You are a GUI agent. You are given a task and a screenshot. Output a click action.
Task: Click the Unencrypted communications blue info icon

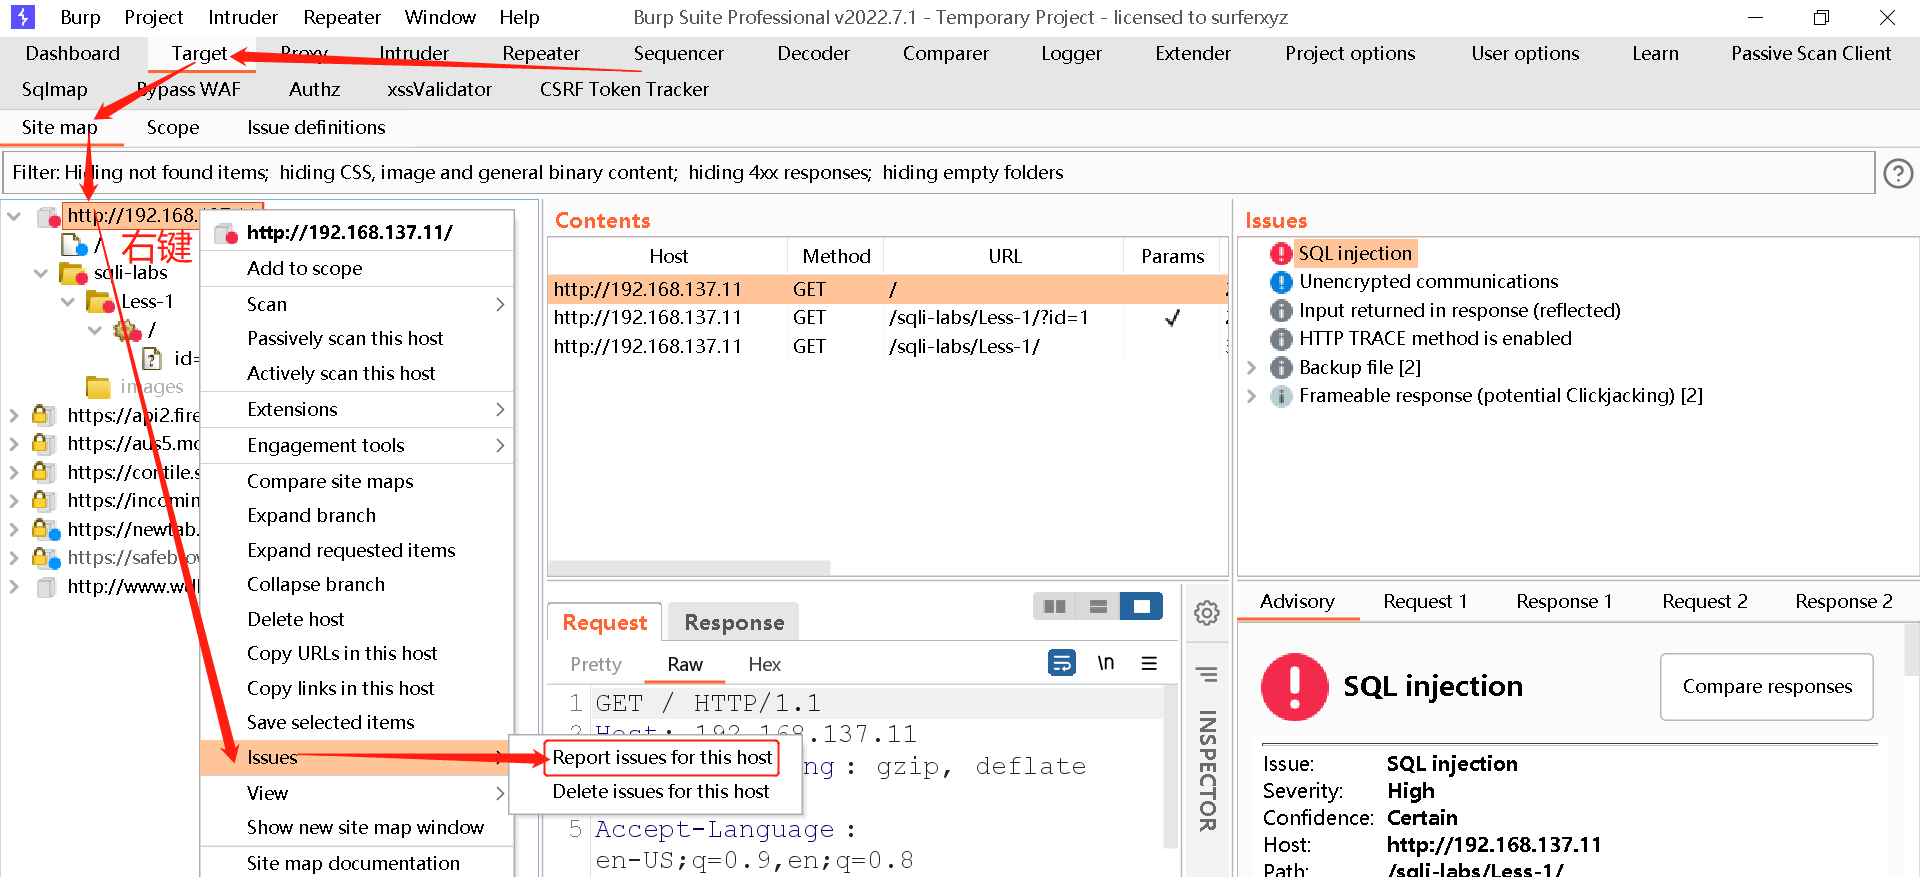(x=1281, y=282)
